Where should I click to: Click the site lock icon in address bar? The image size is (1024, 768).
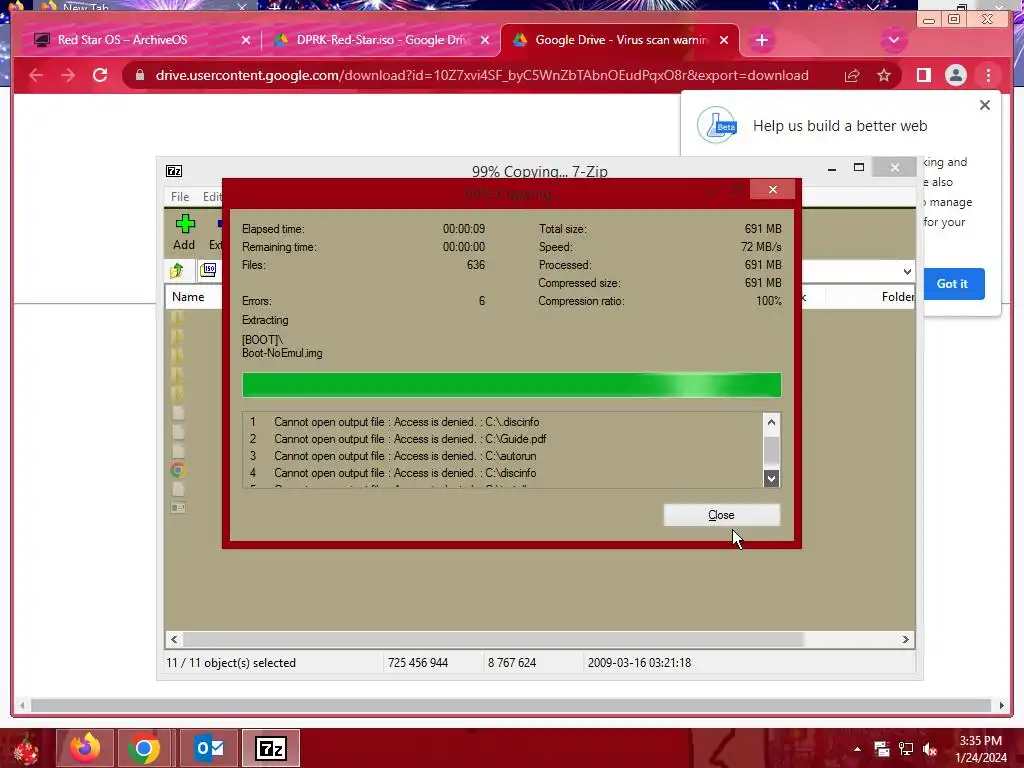click(x=139, y=75)
